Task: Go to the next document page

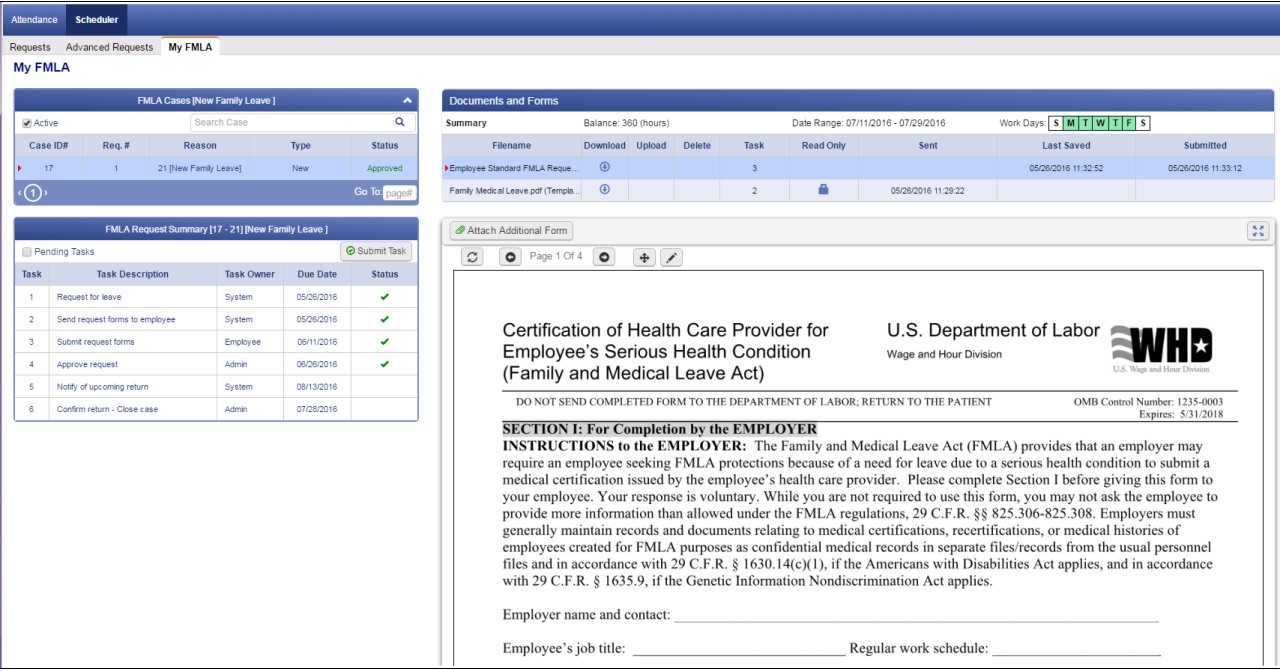Action: point(604,258)
